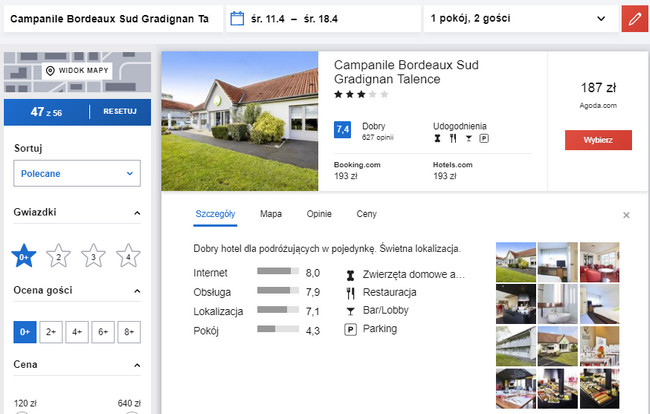Image resolution: width=650 pixels, height=414 pixels.
Task: Click the Lokalizacja 7,1 rating bar
Action: [278, 310]
